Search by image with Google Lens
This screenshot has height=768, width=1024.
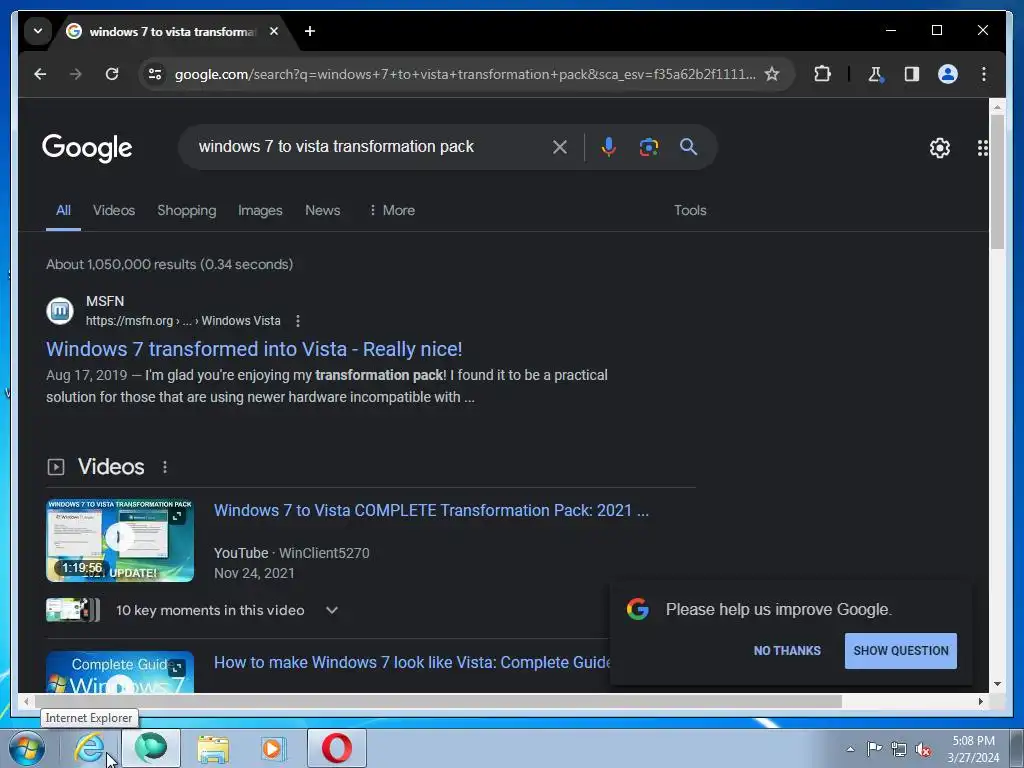click(648, 147)
